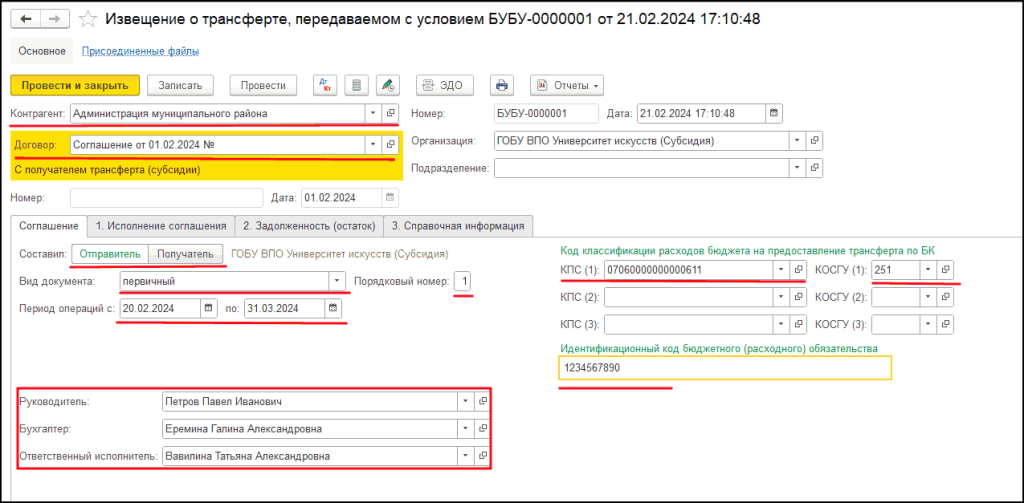Open the Отчеты dropdown menu
This screenshot has height=503, width=1024.
coord(566,85)
